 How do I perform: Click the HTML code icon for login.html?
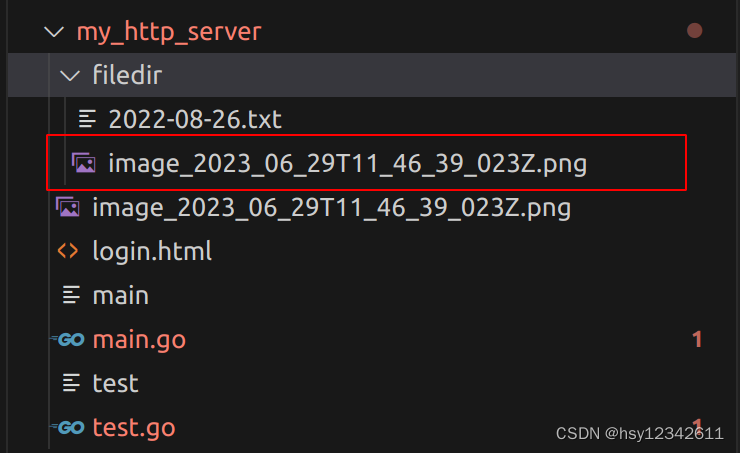coord(68,251)
